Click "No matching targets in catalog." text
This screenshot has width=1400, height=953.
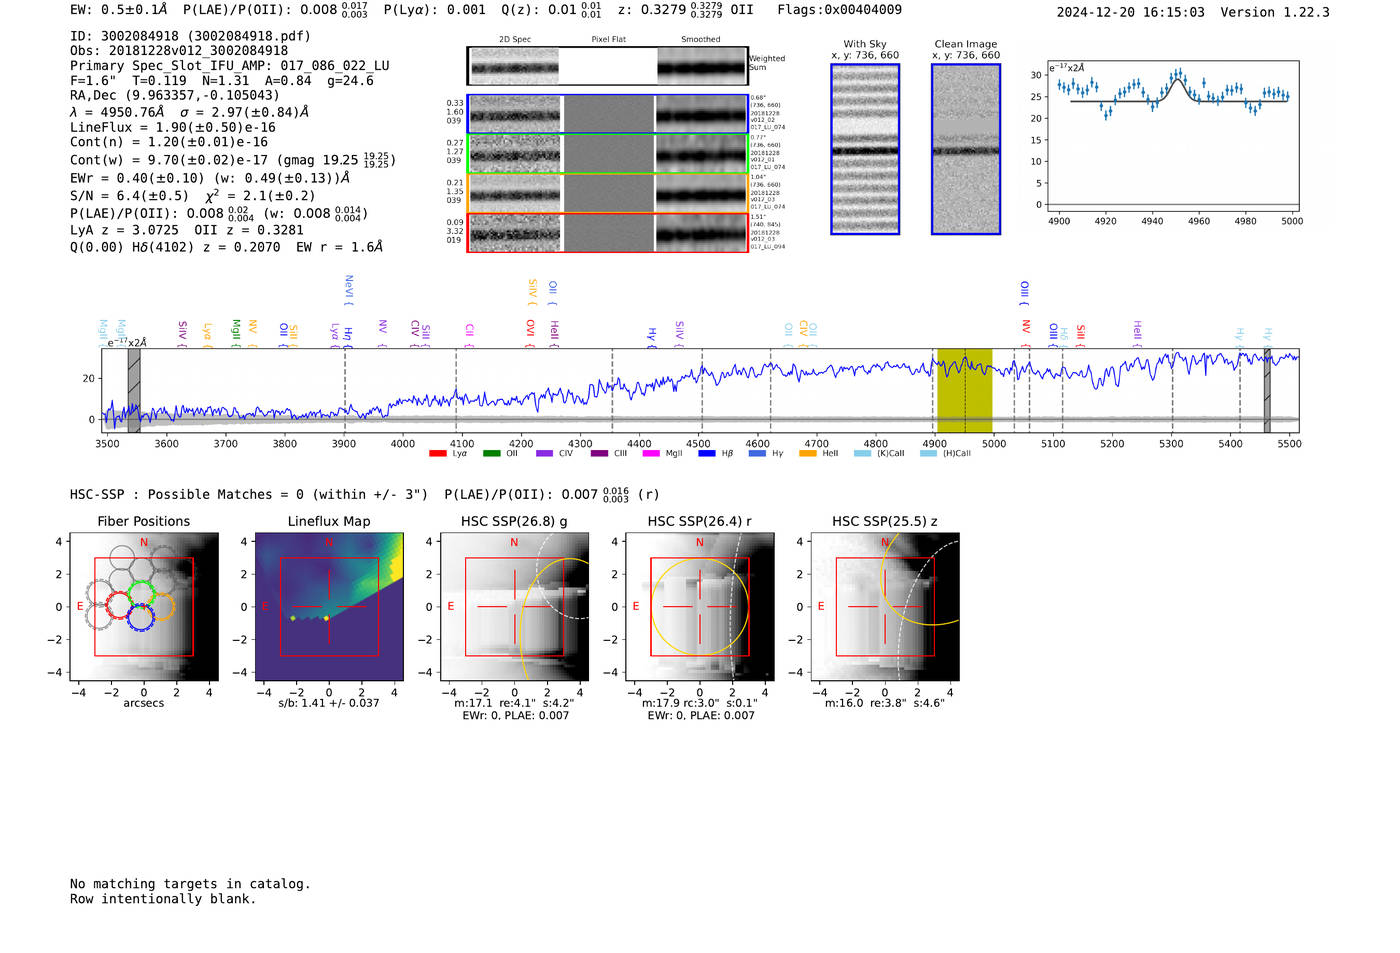[x=190, y=884]
